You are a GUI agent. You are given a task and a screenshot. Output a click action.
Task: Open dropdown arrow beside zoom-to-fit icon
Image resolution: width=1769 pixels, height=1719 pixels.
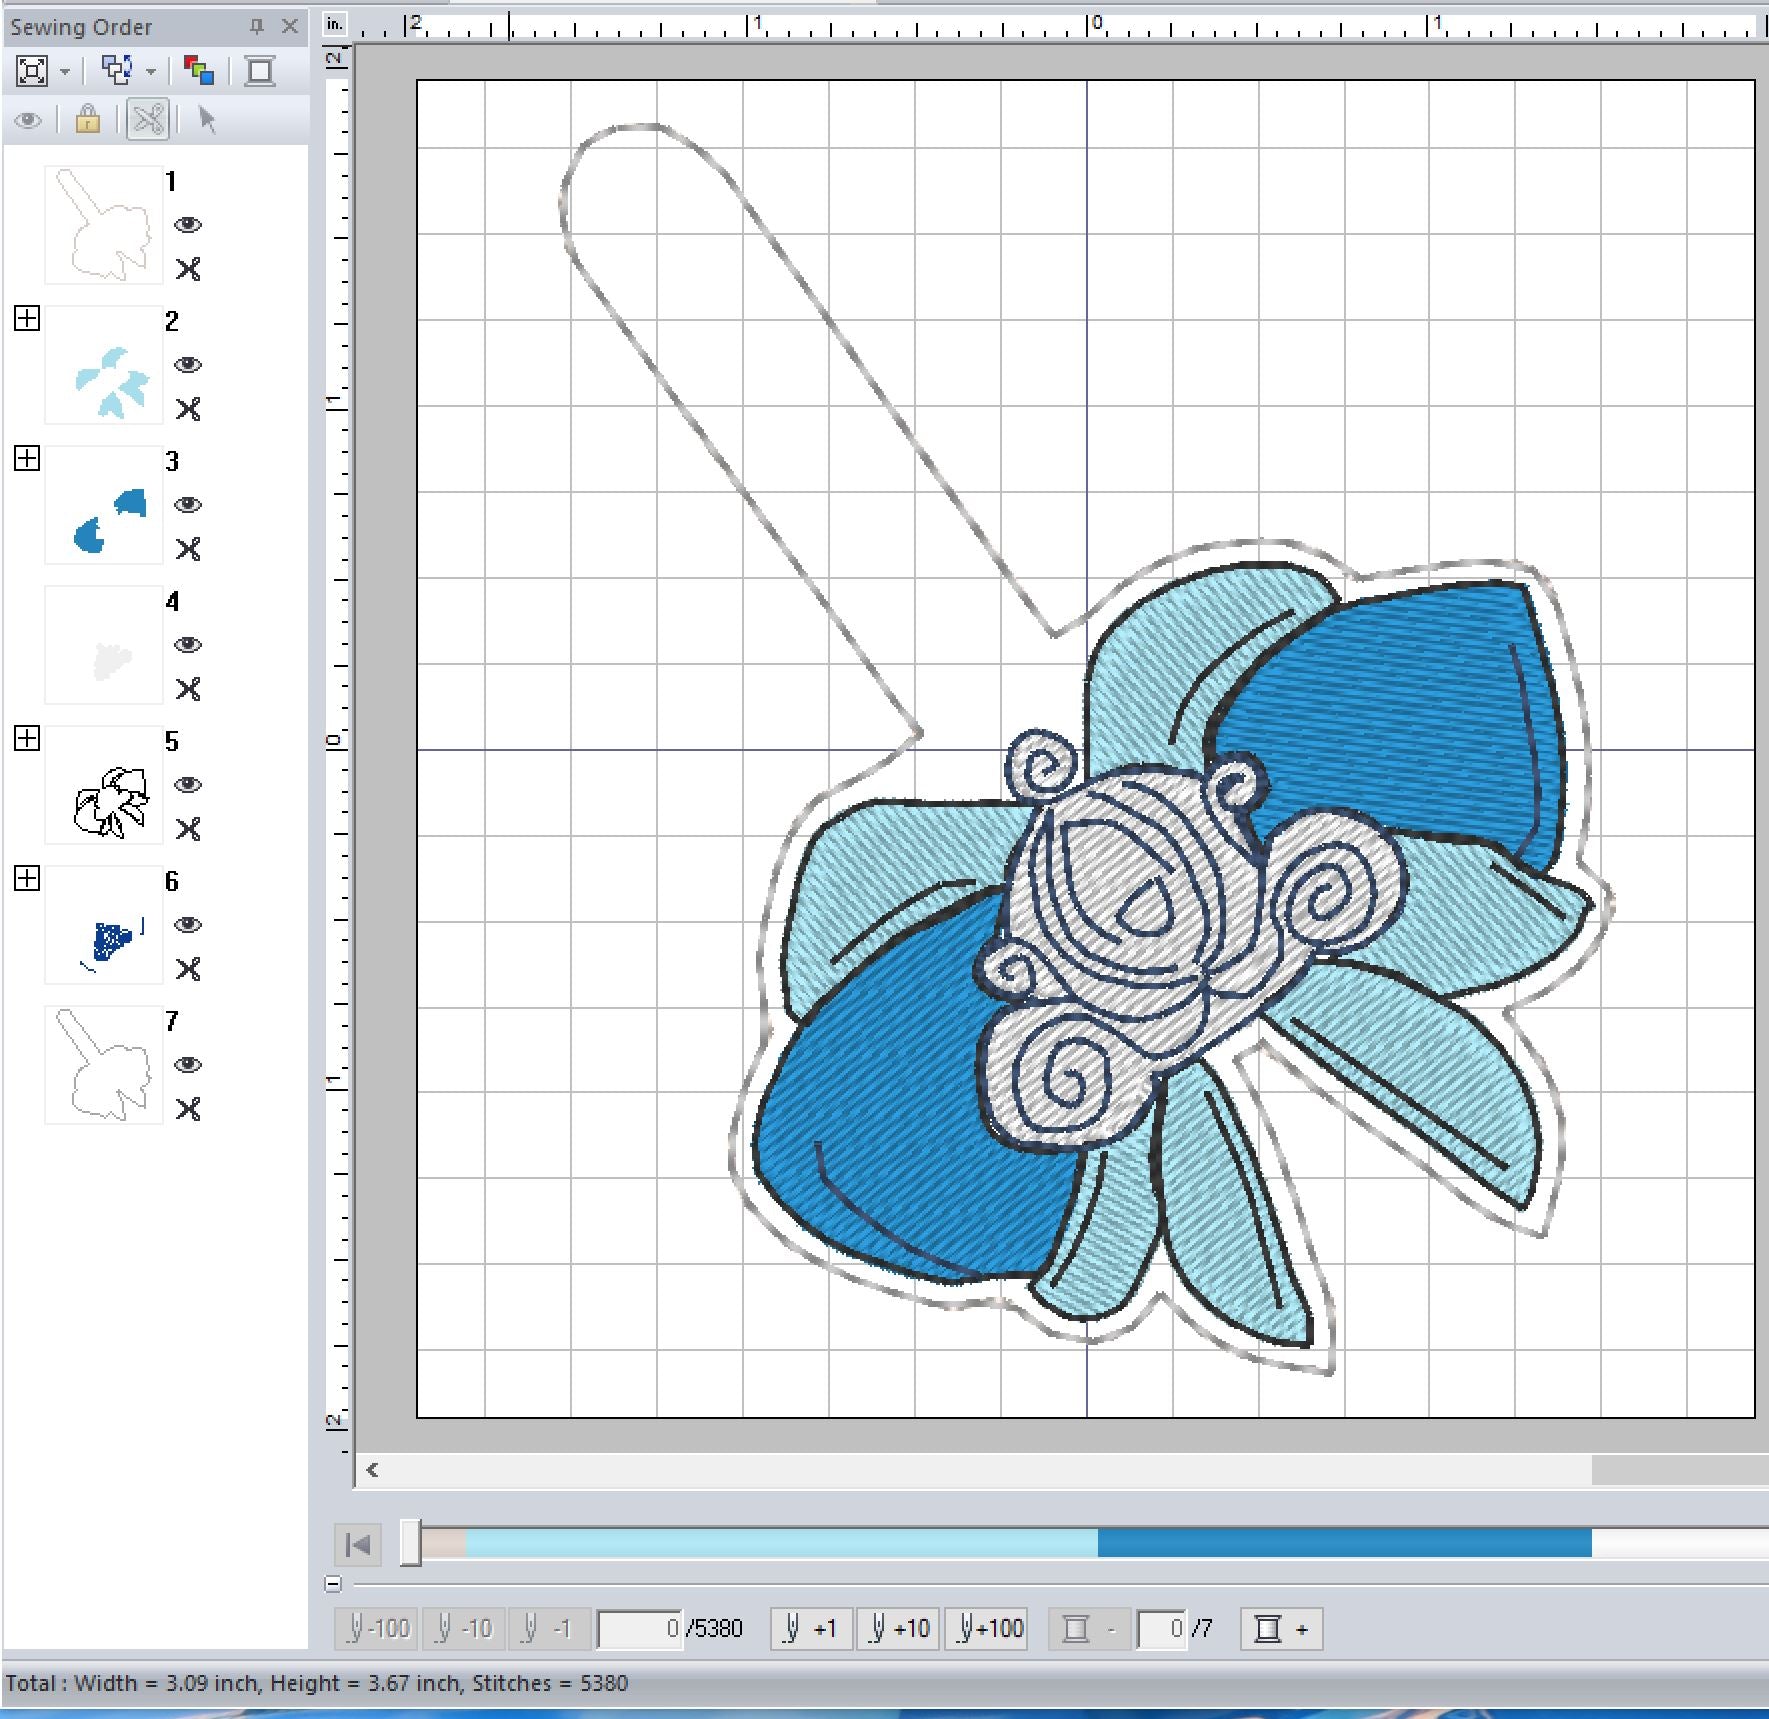(x=65, y=72)
